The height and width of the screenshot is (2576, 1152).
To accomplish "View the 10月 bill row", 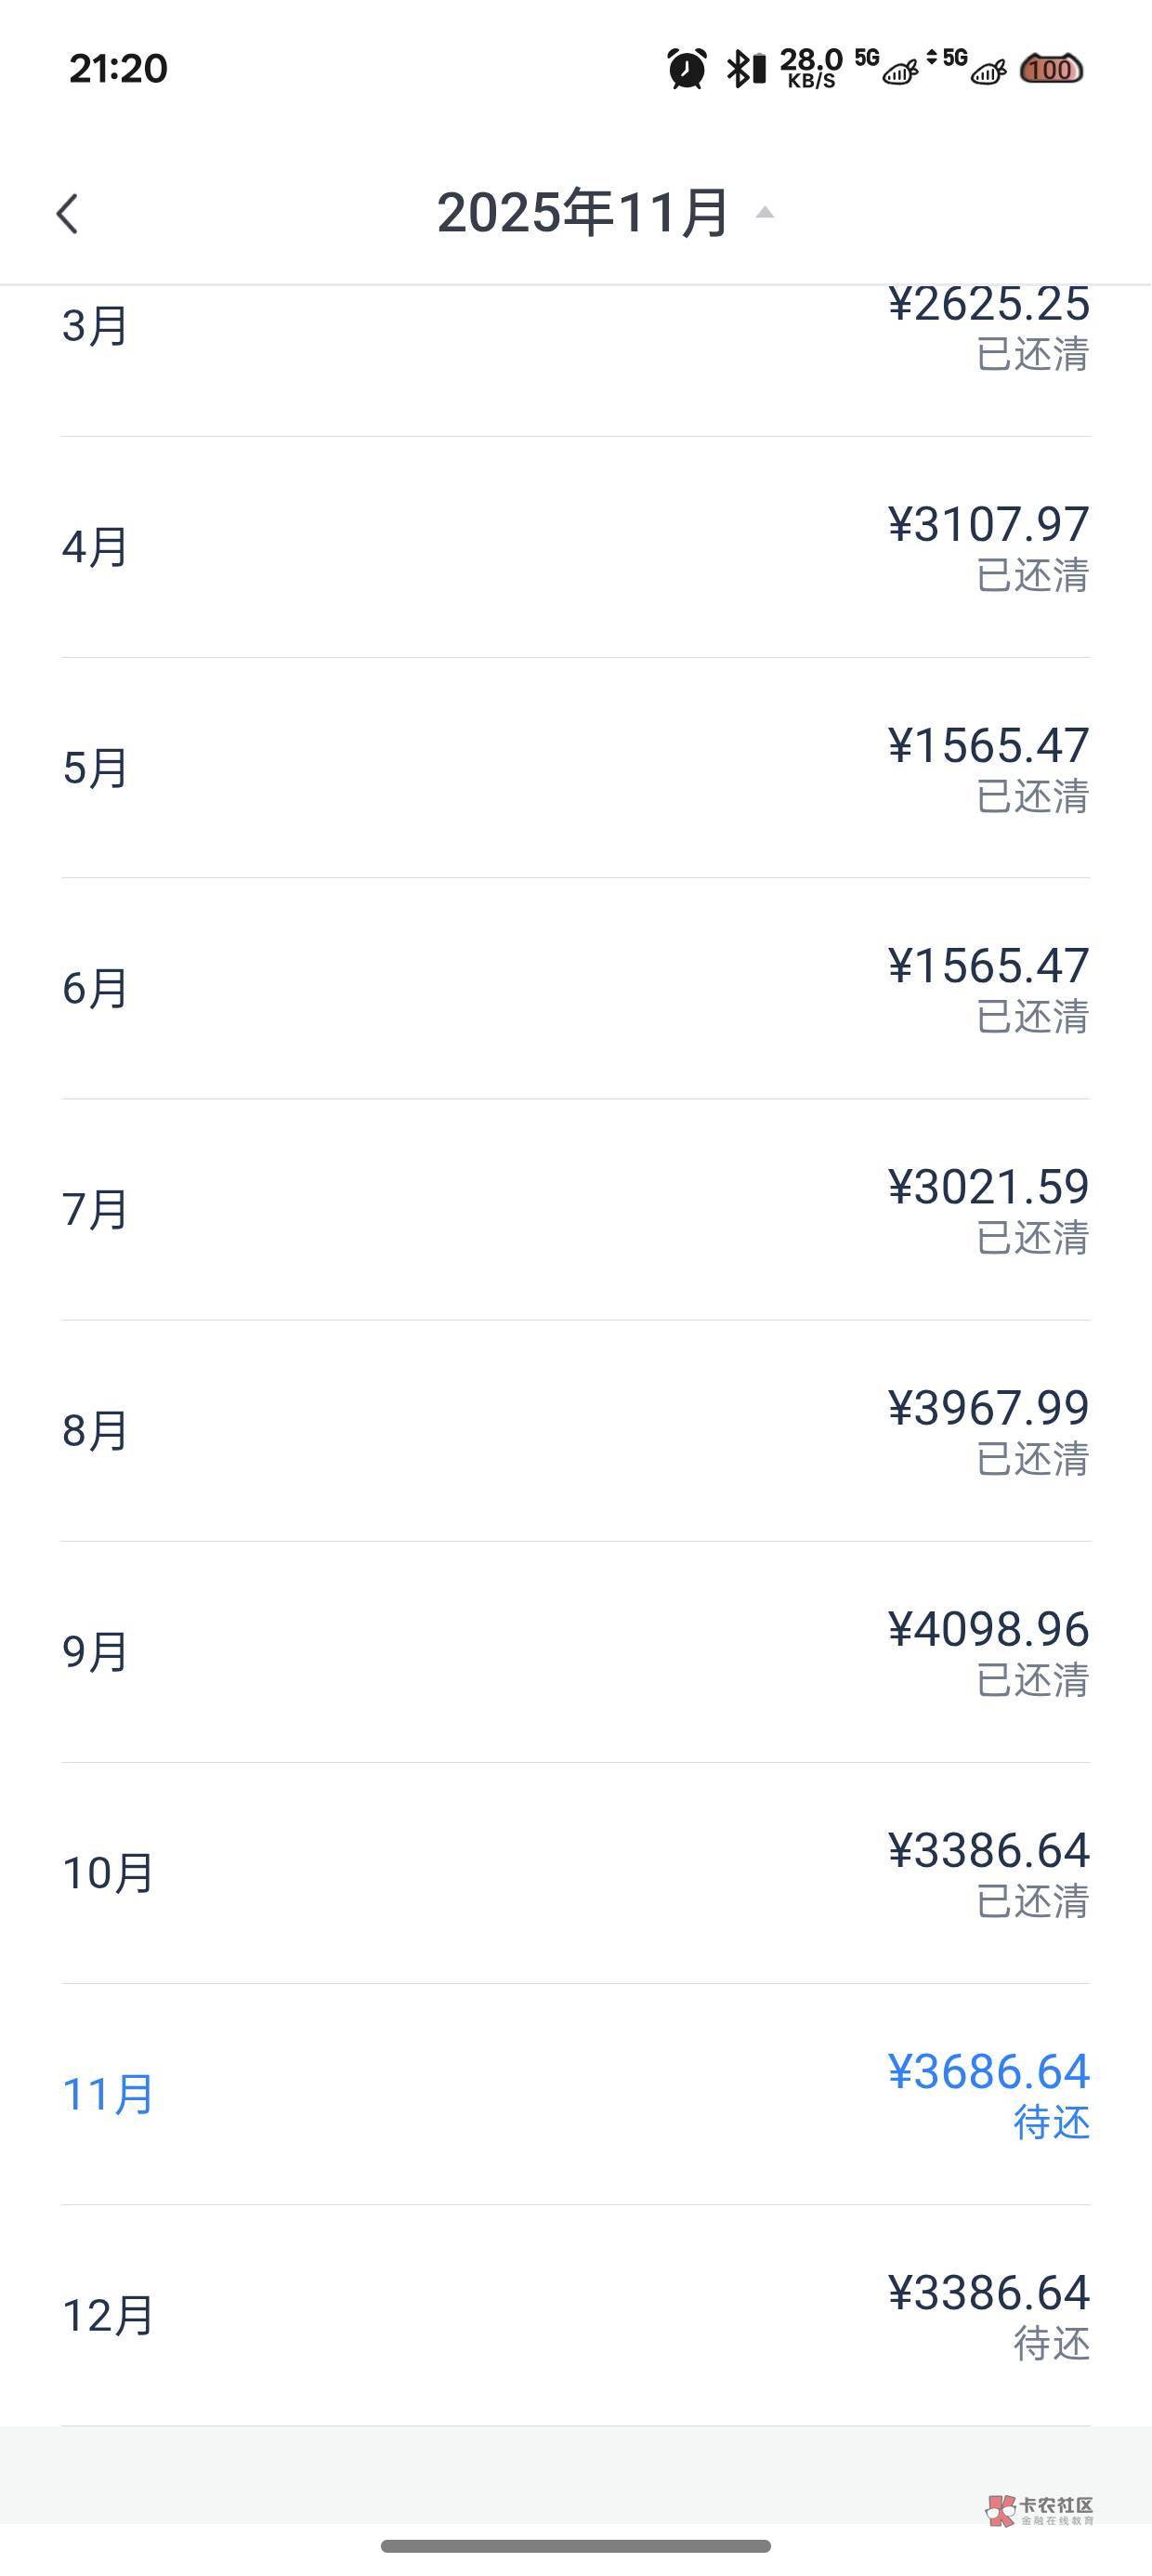I will point(575,1873).
